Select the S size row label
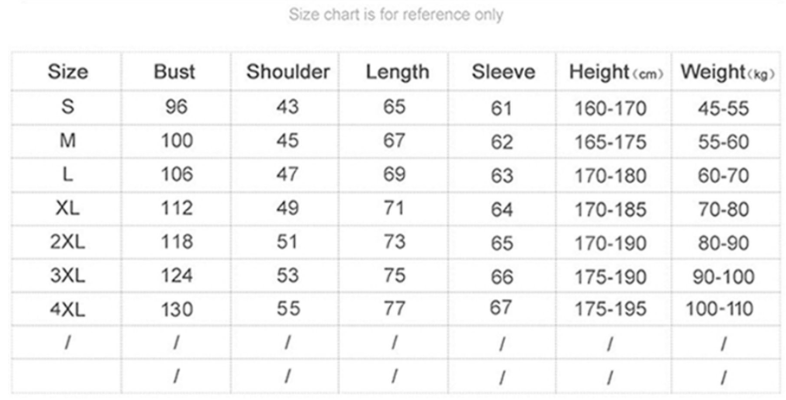This screenshot has height=400, width=786. pos(68,108)
